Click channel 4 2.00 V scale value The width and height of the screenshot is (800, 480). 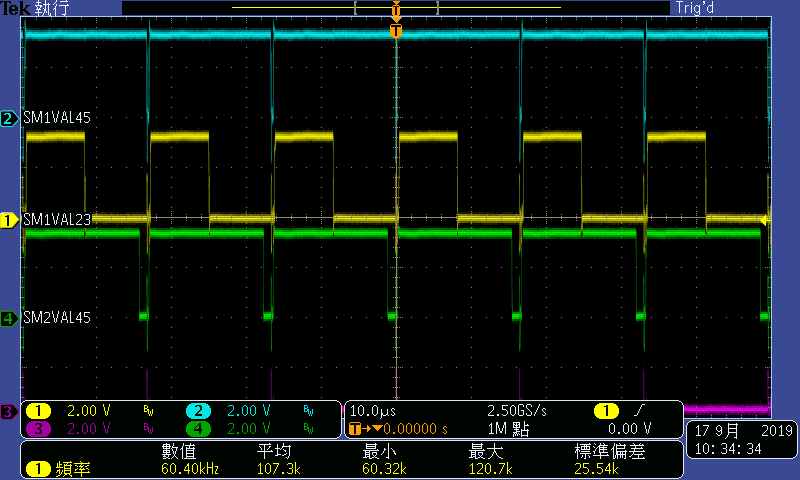point(248,428)
